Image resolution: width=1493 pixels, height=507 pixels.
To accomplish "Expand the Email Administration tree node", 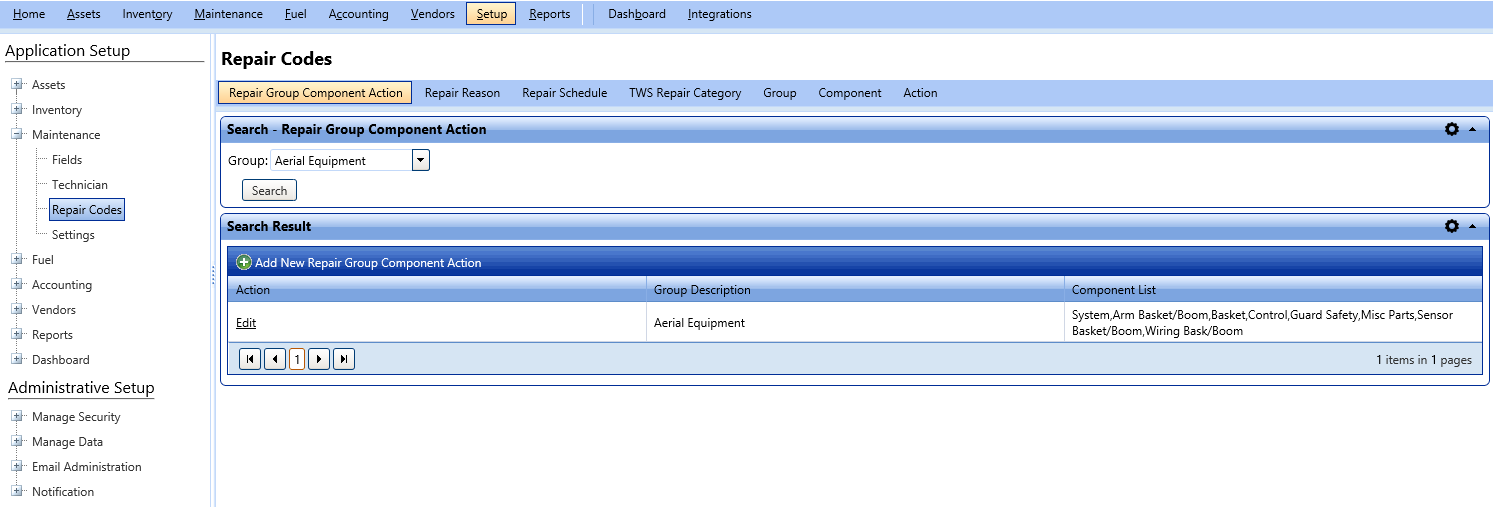I will [x=17, y=467].
